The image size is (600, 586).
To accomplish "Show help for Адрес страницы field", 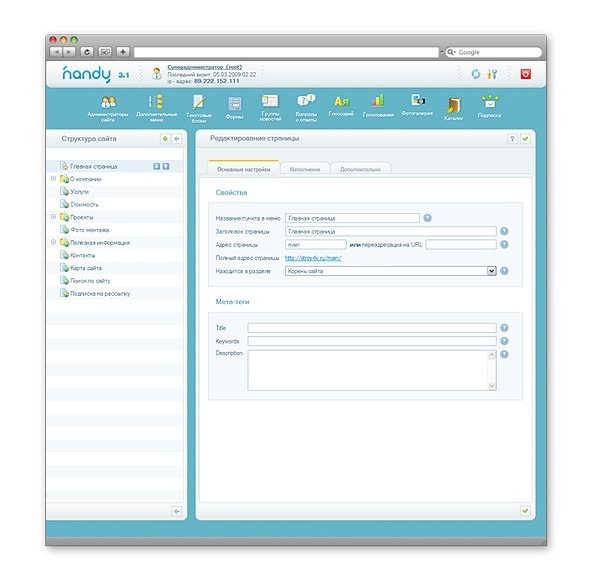I will click(x=504, y=244).
